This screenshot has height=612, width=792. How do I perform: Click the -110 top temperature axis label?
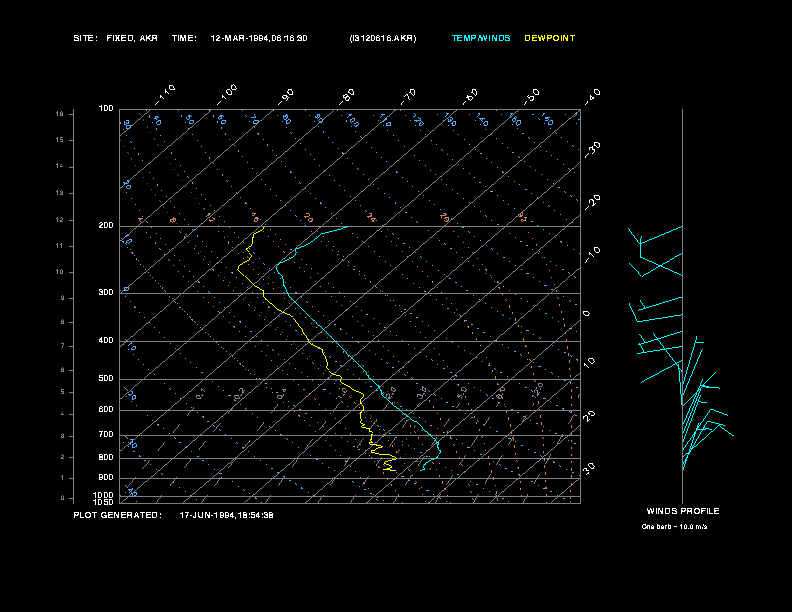tap(165, 95)
